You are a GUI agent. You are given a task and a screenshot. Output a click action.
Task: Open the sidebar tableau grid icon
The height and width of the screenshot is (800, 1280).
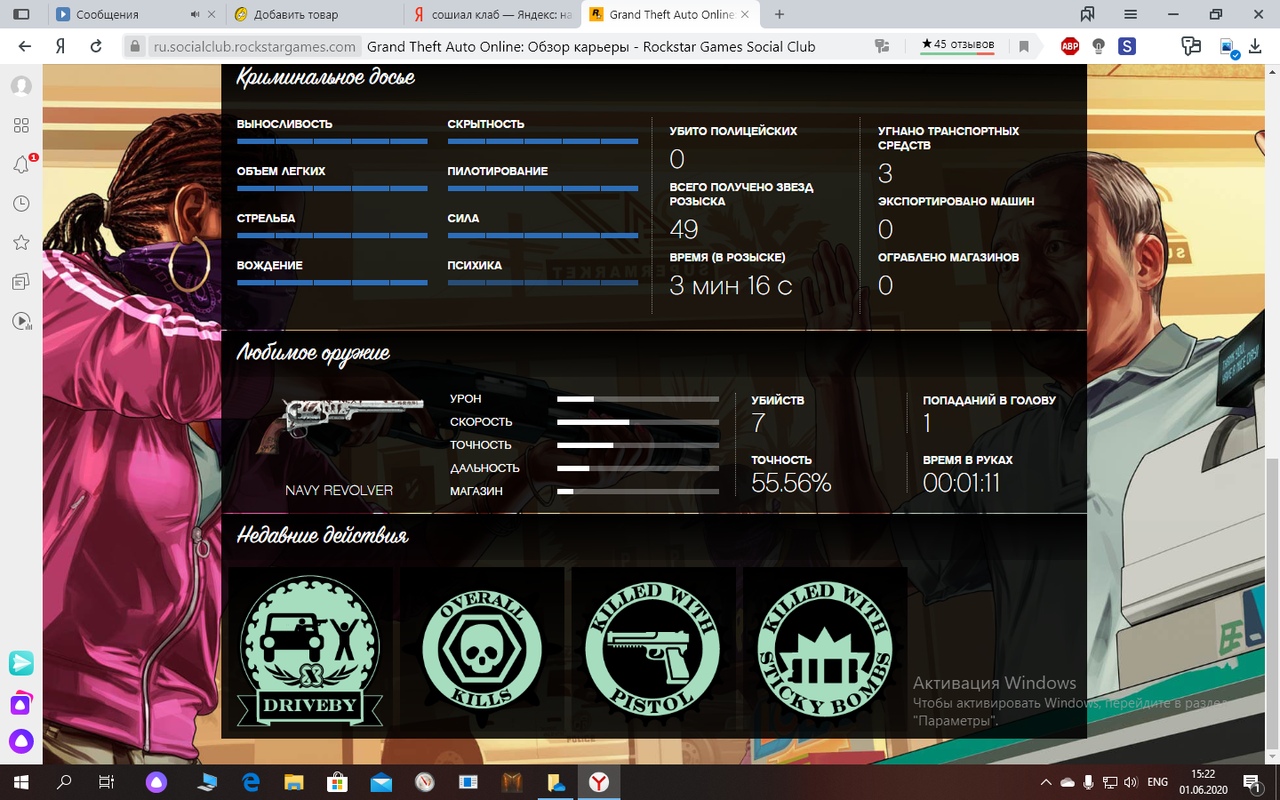[21, 125]
